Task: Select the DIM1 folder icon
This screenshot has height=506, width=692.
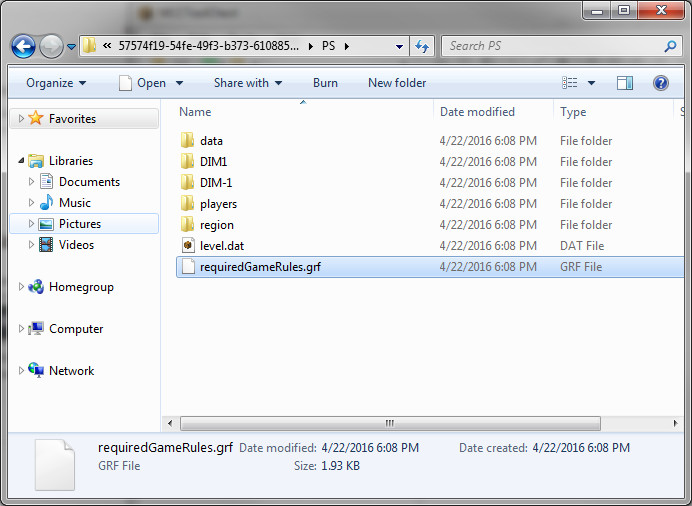Action: coord(187,161)
